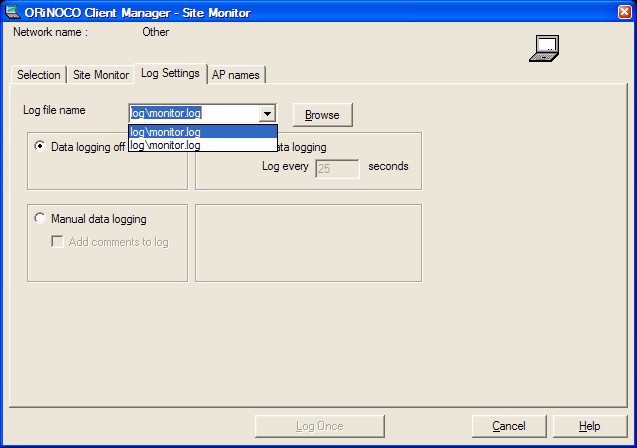This screenshot has width=637, height=448.
Task: Open the AP names tab
Action: tap(236, 75)
